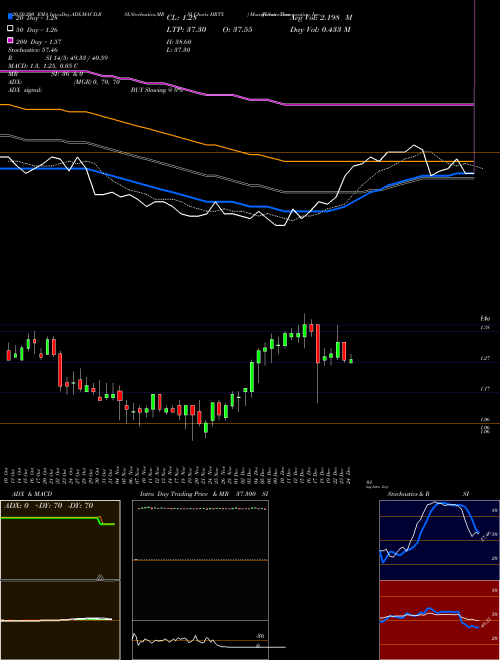The width and height of the screenshot is (500, 660).
Task: Select the '200 Day - 1.37' legend text
Action: point(39,42)
